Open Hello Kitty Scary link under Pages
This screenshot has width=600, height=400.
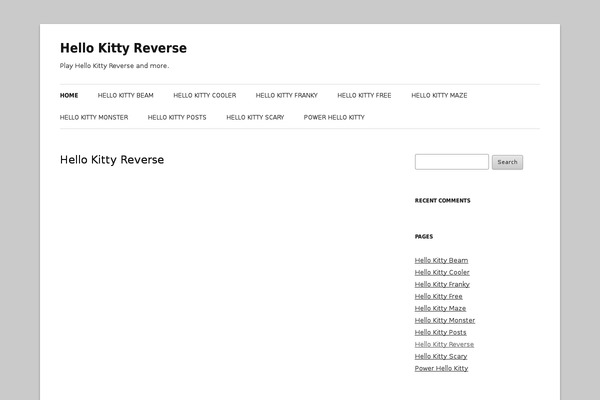pos(441,356)
